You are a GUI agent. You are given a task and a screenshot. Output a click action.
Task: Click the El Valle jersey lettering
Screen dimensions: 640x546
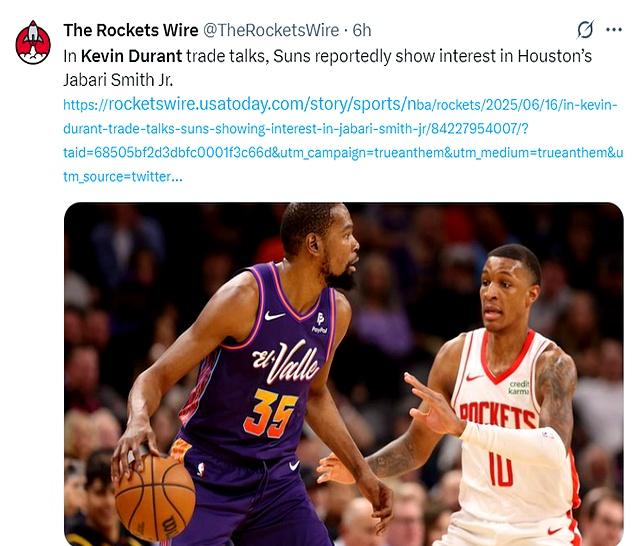(x=285, y=362)
